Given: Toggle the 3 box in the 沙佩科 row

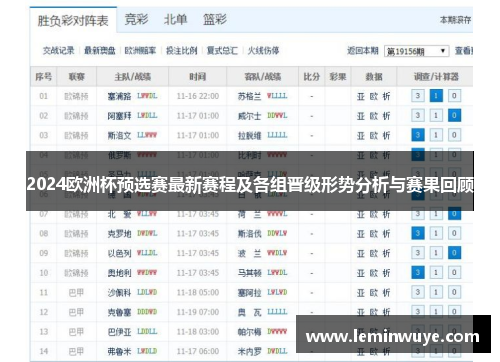Looking at the screenshot, I should point(418,292).
